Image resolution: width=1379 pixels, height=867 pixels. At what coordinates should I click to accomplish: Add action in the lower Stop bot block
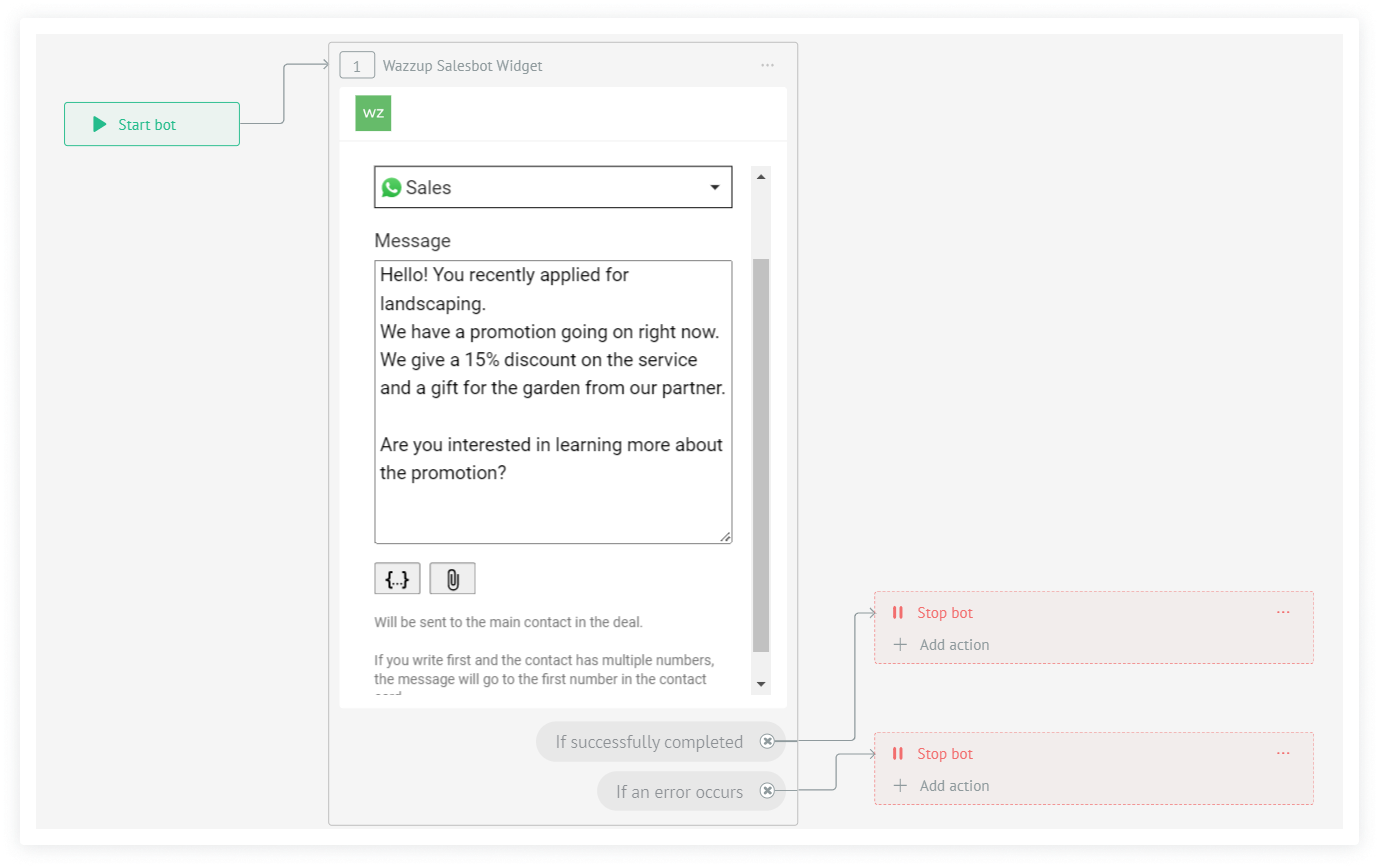coord(941,786)
